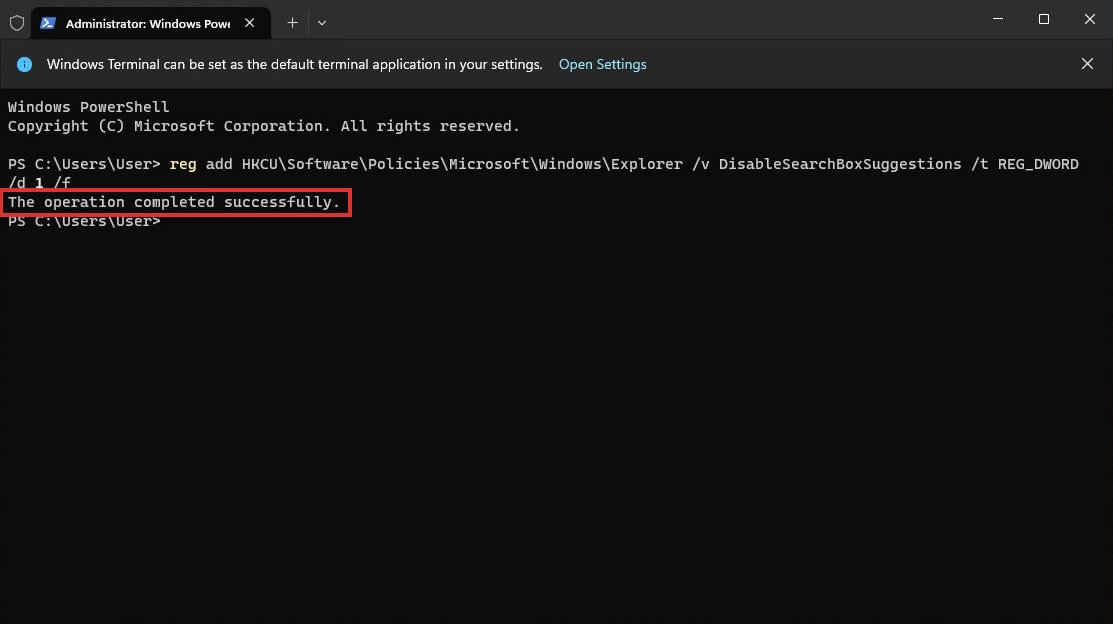Click the administrator shield icon in title bar
This screenshot has height=624, width=1113.
tap(17, 23)
